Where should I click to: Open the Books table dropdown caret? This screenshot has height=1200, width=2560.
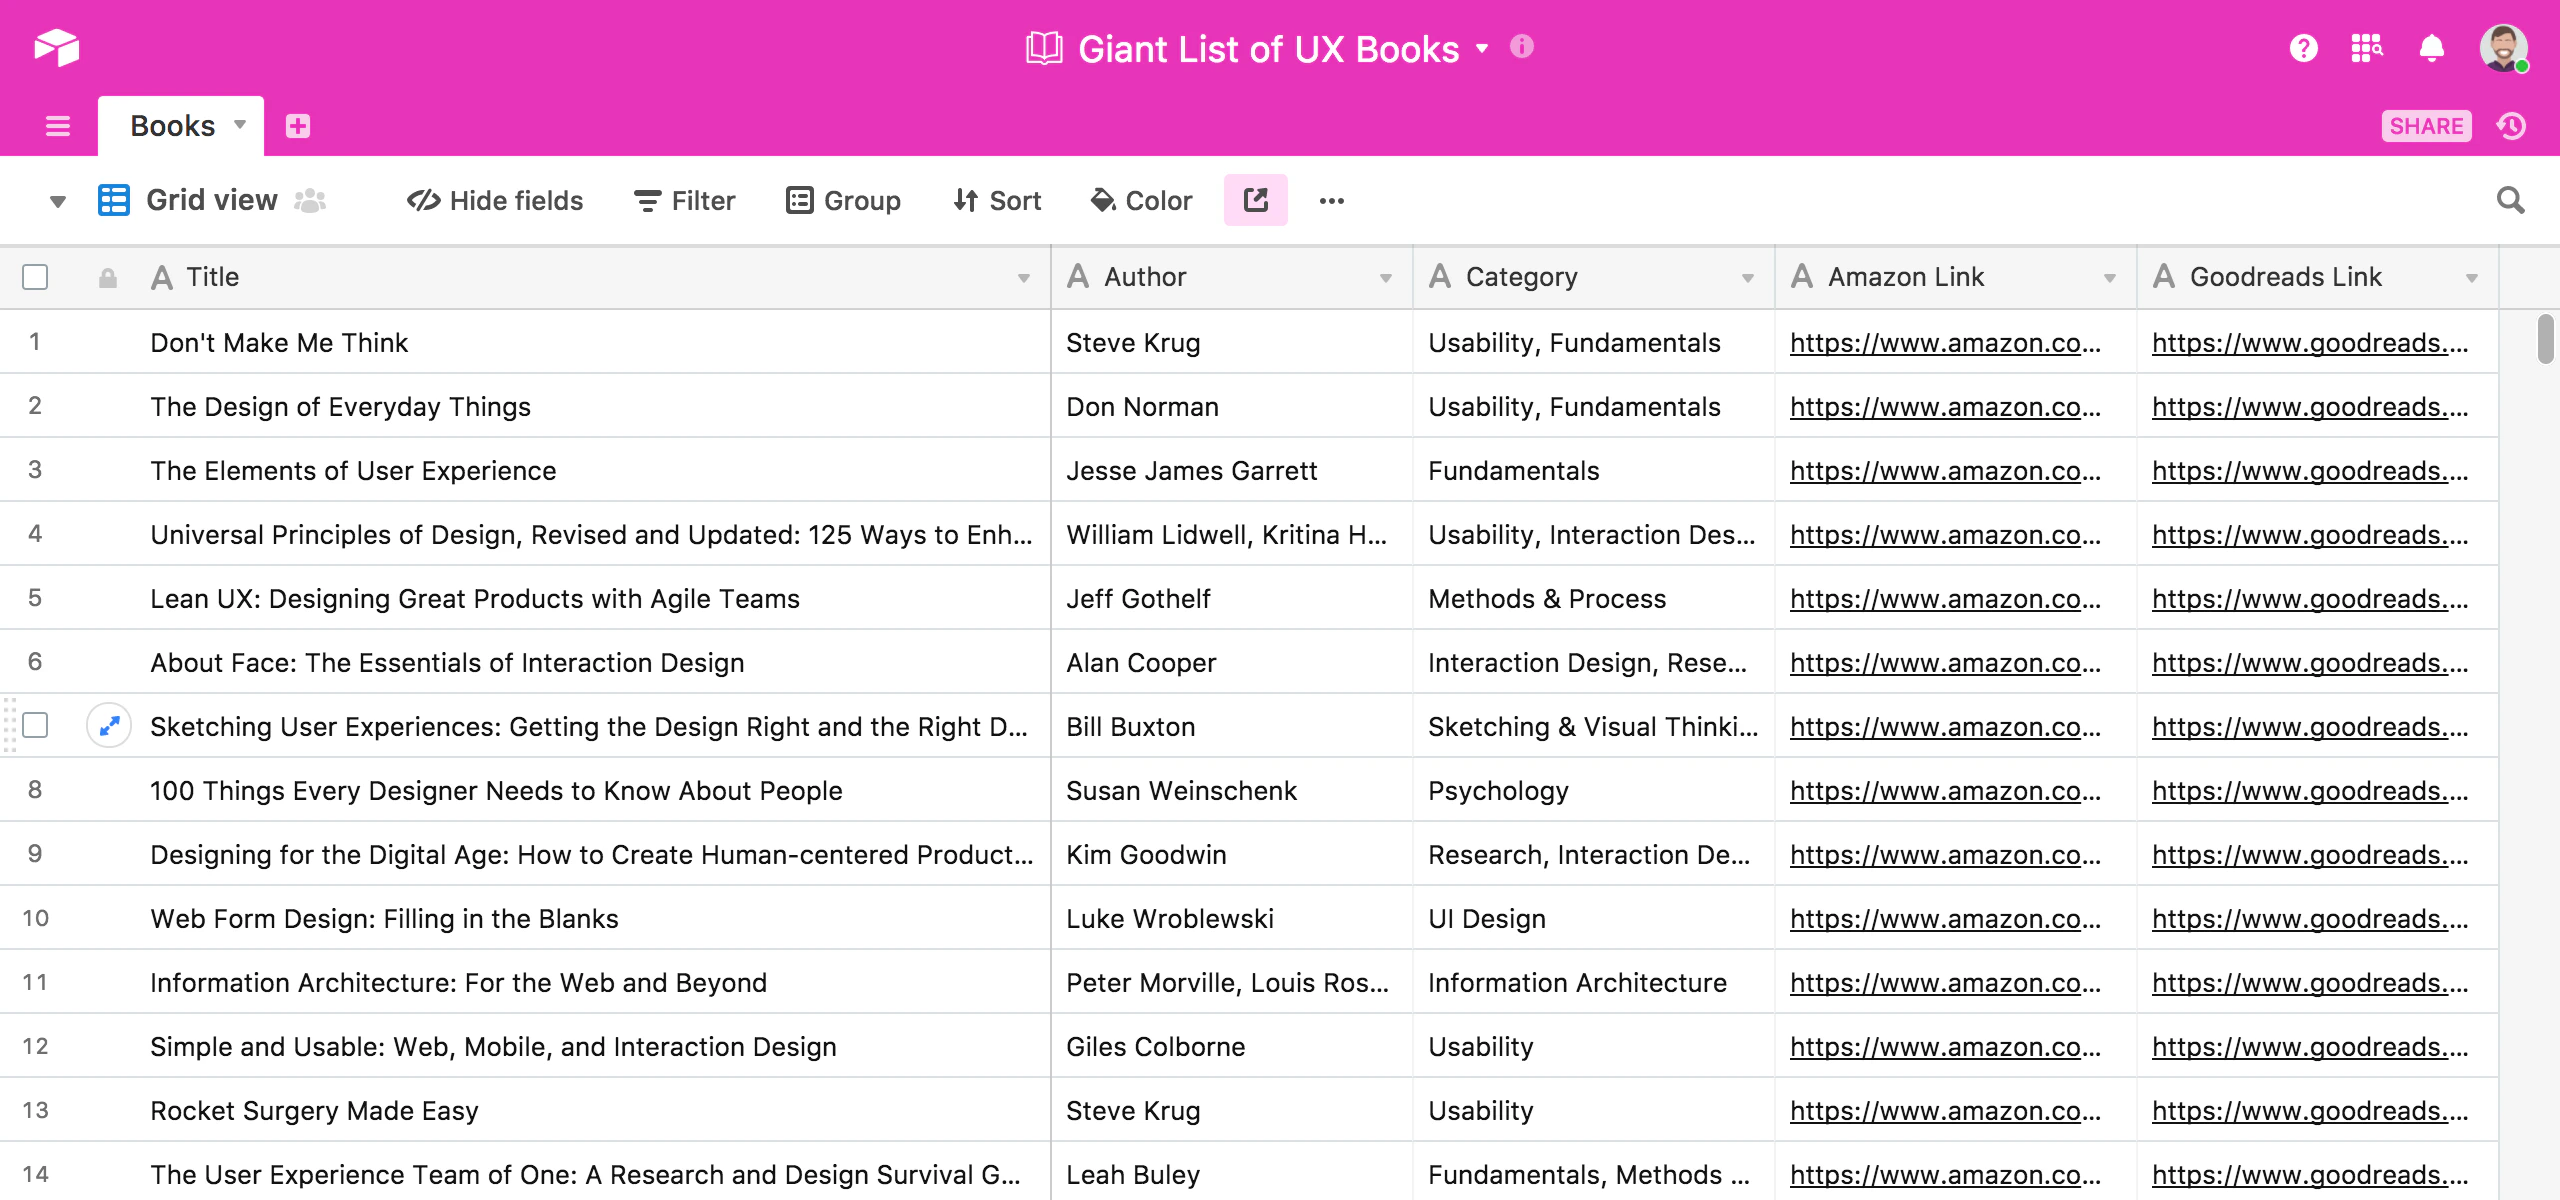pyautogui.click(x=240, y=126)
